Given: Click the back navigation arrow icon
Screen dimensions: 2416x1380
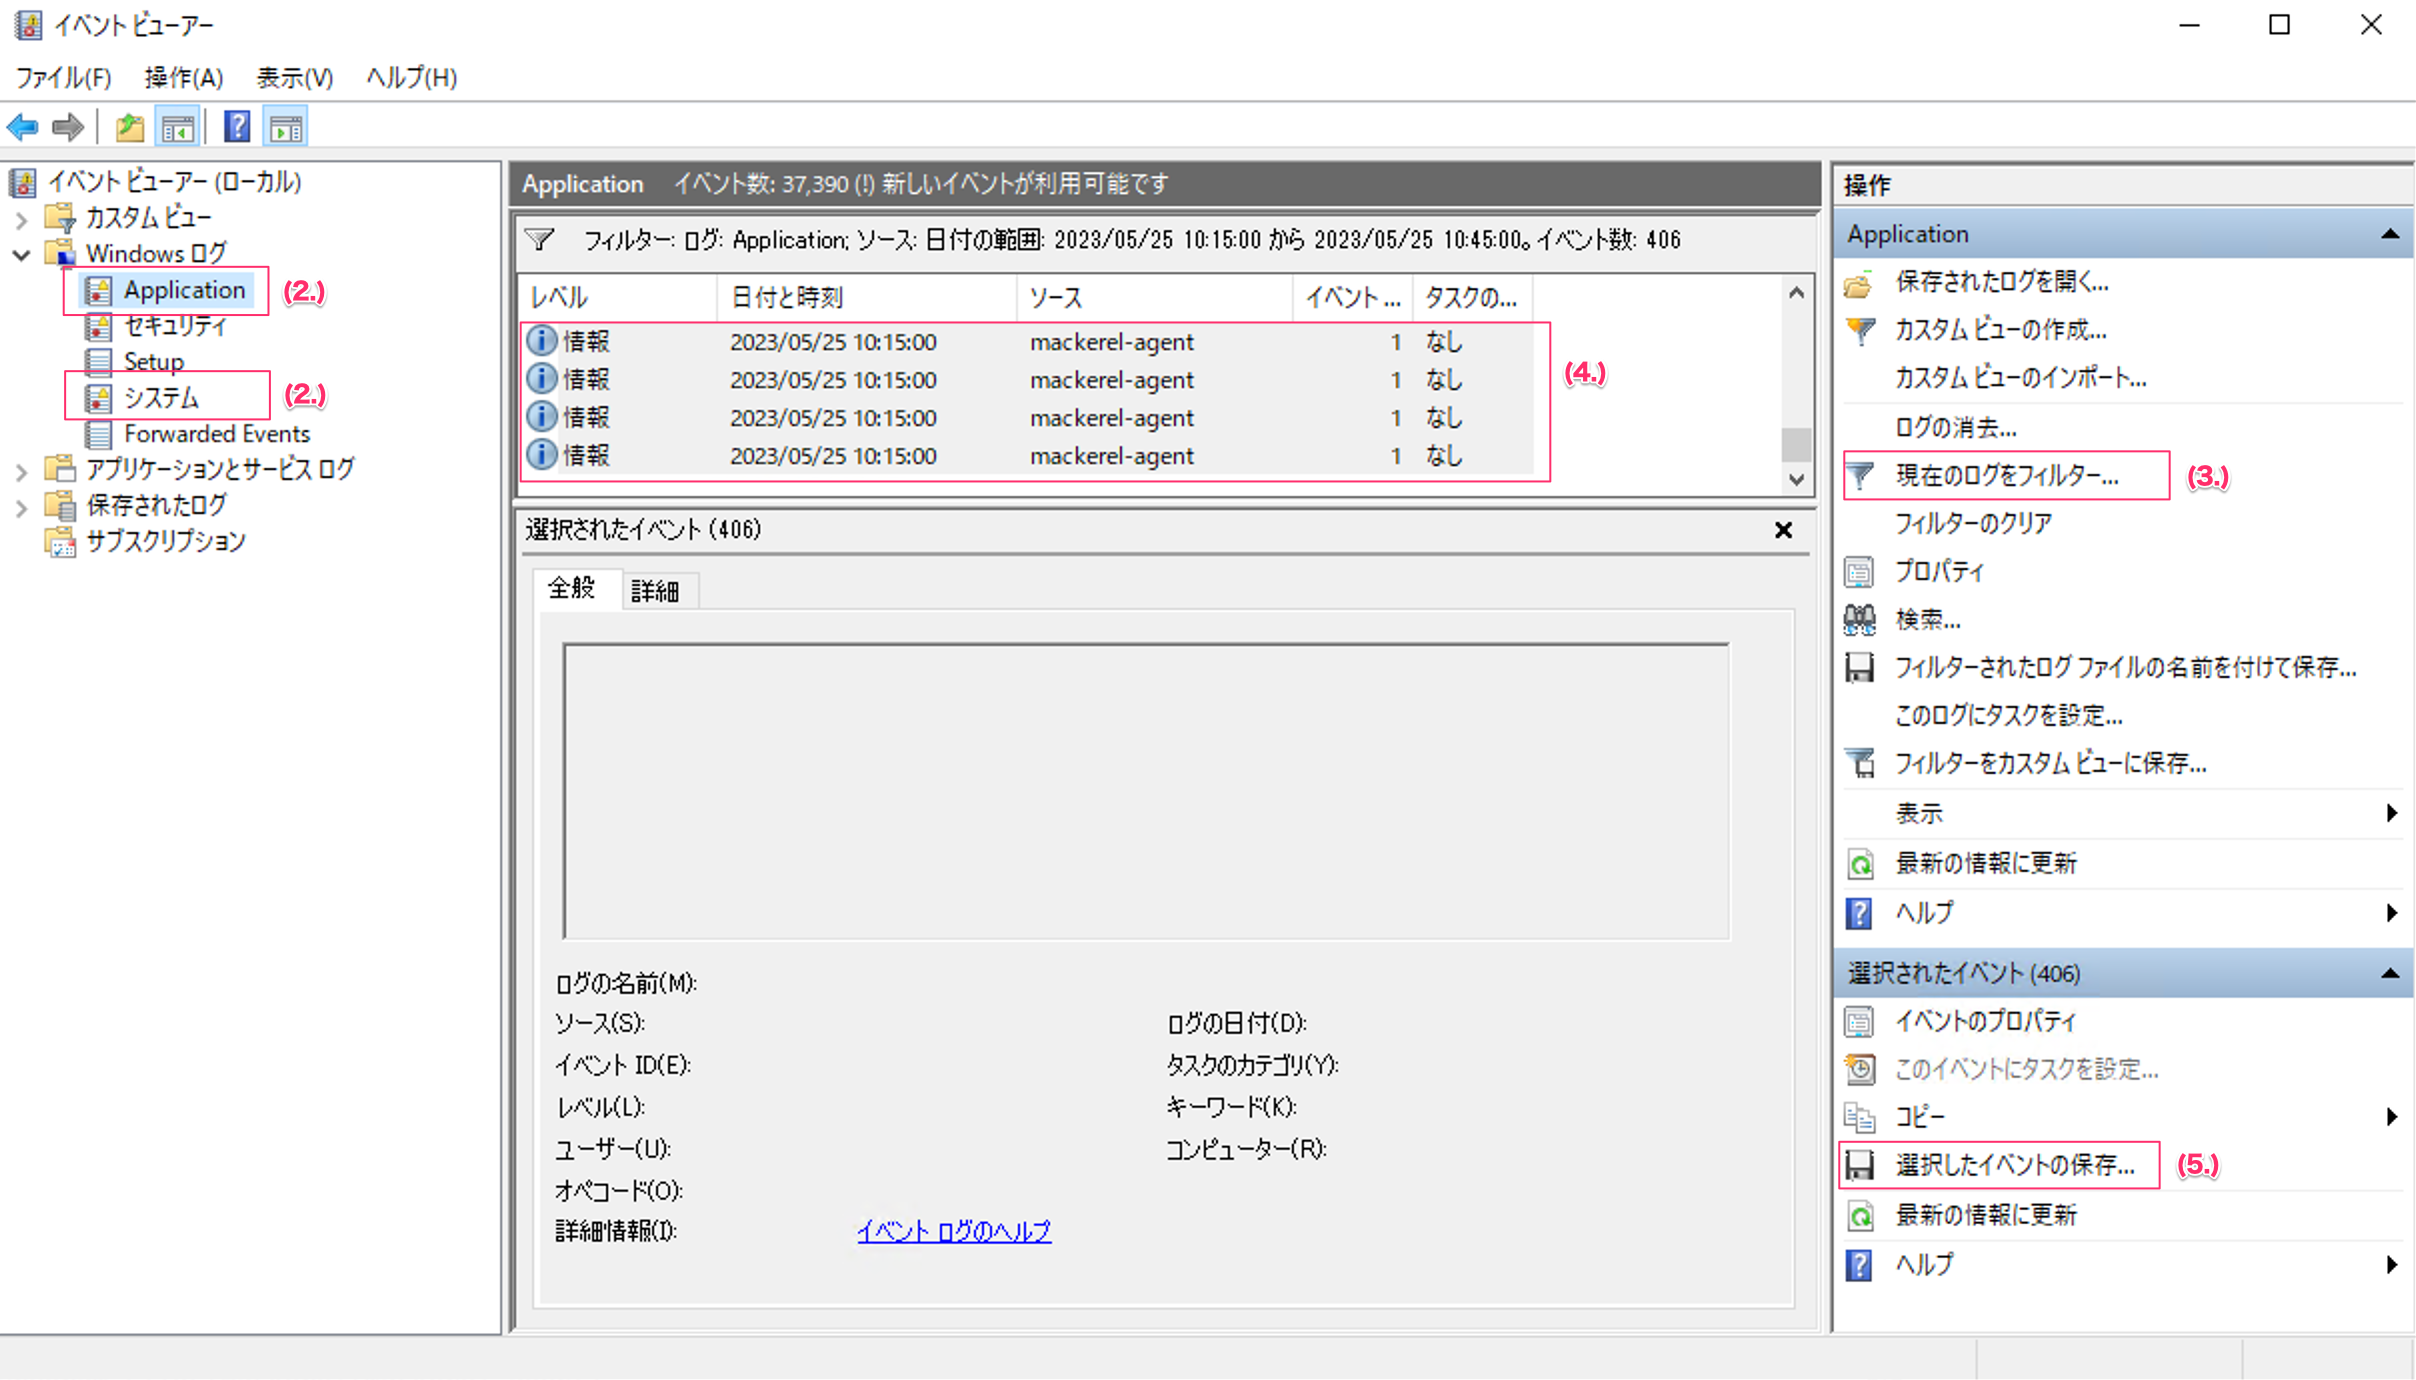Looking at the screenshot, I should pos(21,126).
